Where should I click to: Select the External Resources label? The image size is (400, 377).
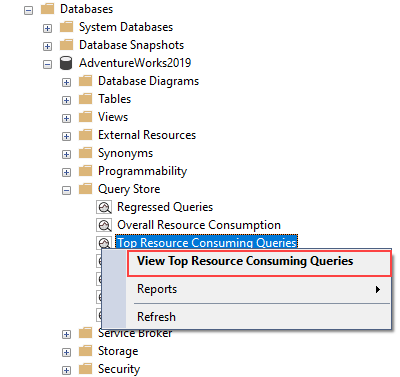tap(147, 135)
